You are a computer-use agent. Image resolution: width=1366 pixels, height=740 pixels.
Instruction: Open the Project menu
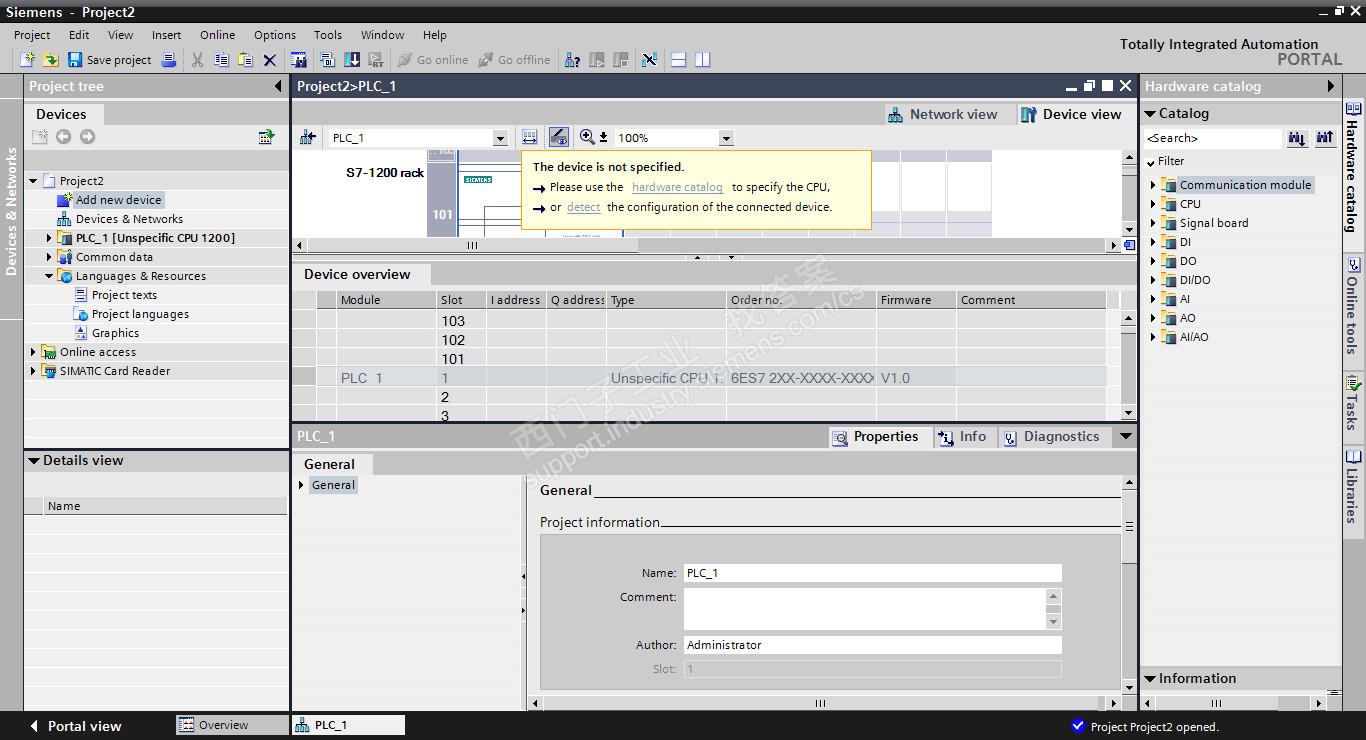[x=32, y=35]
